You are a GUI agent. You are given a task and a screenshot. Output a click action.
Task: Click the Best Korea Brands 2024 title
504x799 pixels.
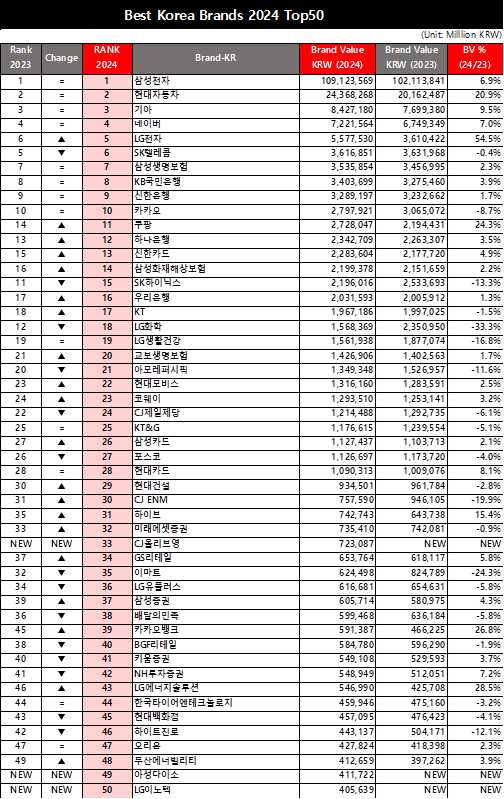click(224, 15)
